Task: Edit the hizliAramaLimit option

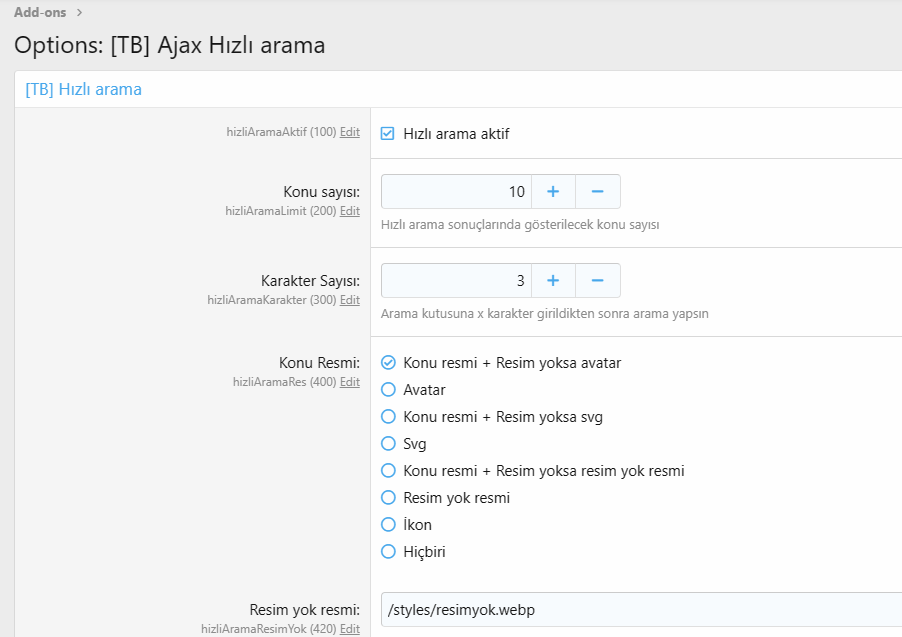Action: point(350,211)
